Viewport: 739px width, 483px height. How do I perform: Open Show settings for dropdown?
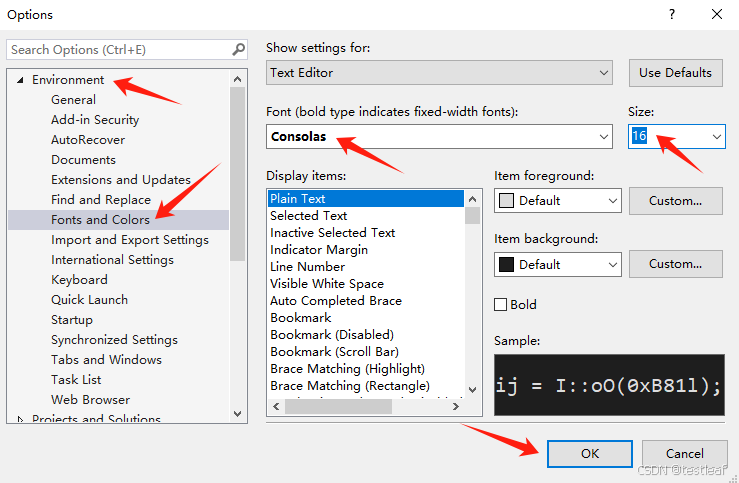click(x=439, y=73)
